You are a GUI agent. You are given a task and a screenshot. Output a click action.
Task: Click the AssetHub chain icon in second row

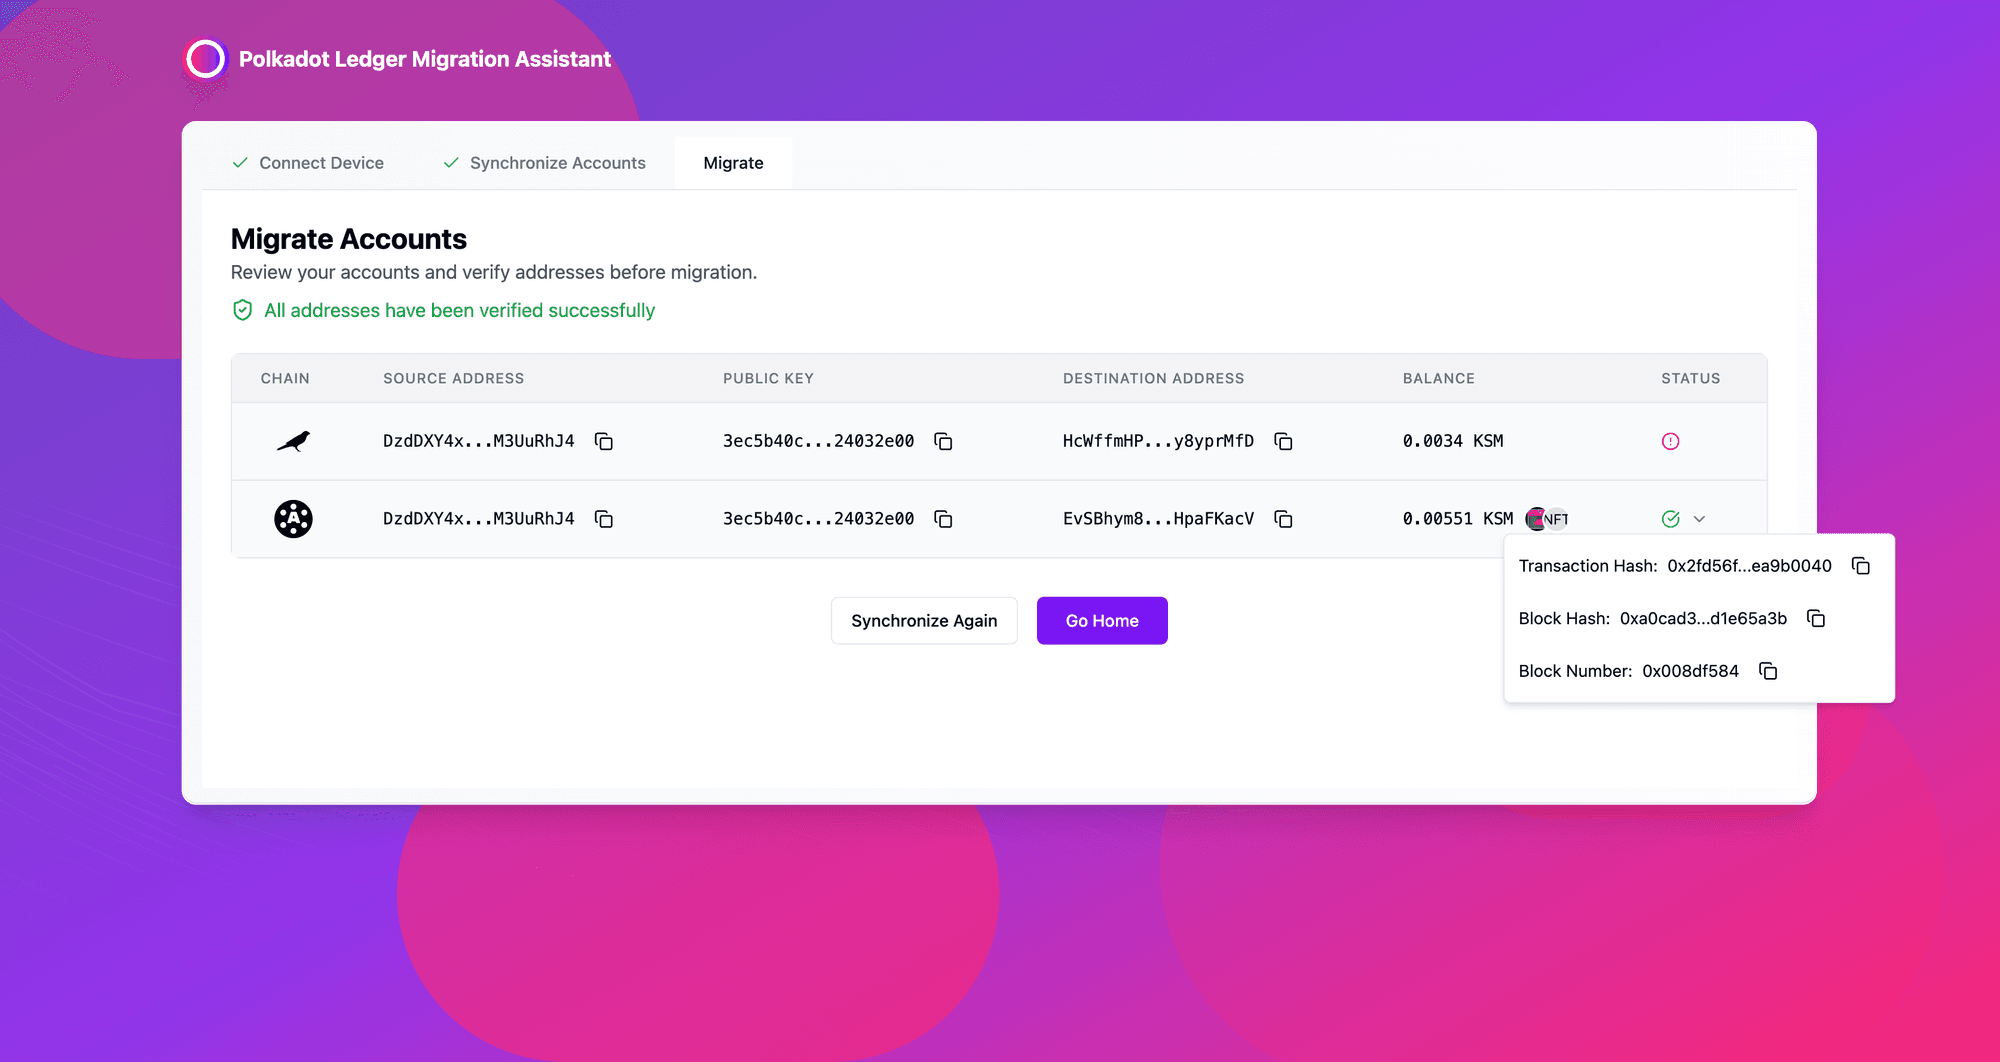(x=293, y=519)
